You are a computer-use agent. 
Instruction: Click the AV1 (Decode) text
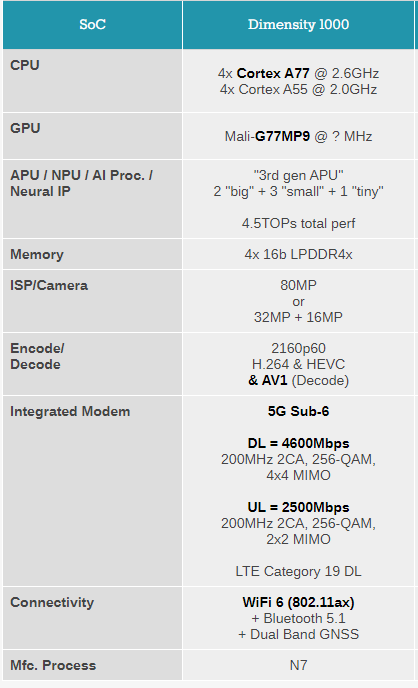[x=298, y=380]
